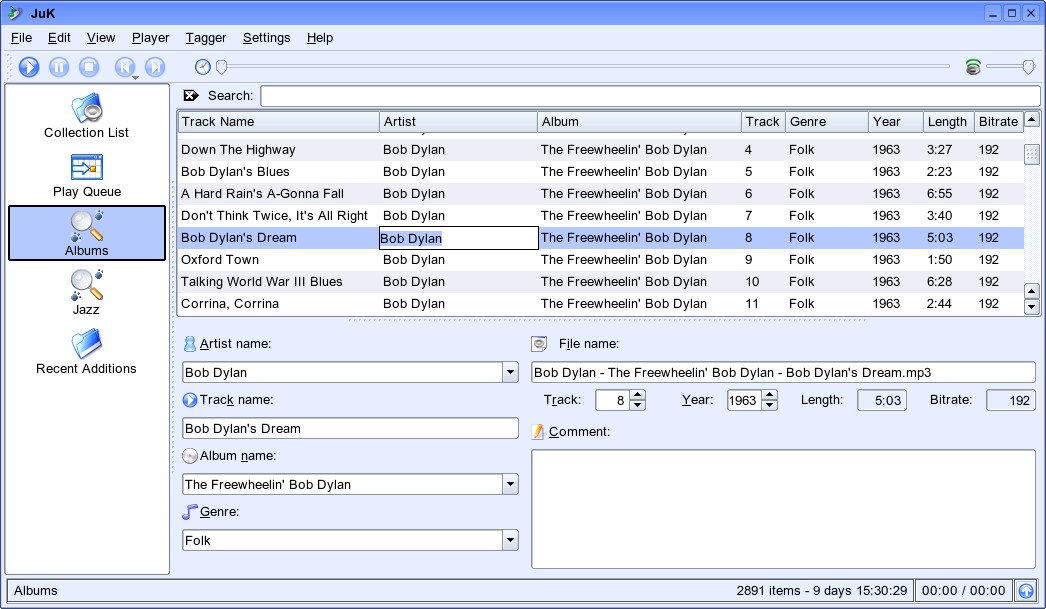1046x609 pixels.
Task: Click the Pause button in the toolbar
Action: (59, 67)
